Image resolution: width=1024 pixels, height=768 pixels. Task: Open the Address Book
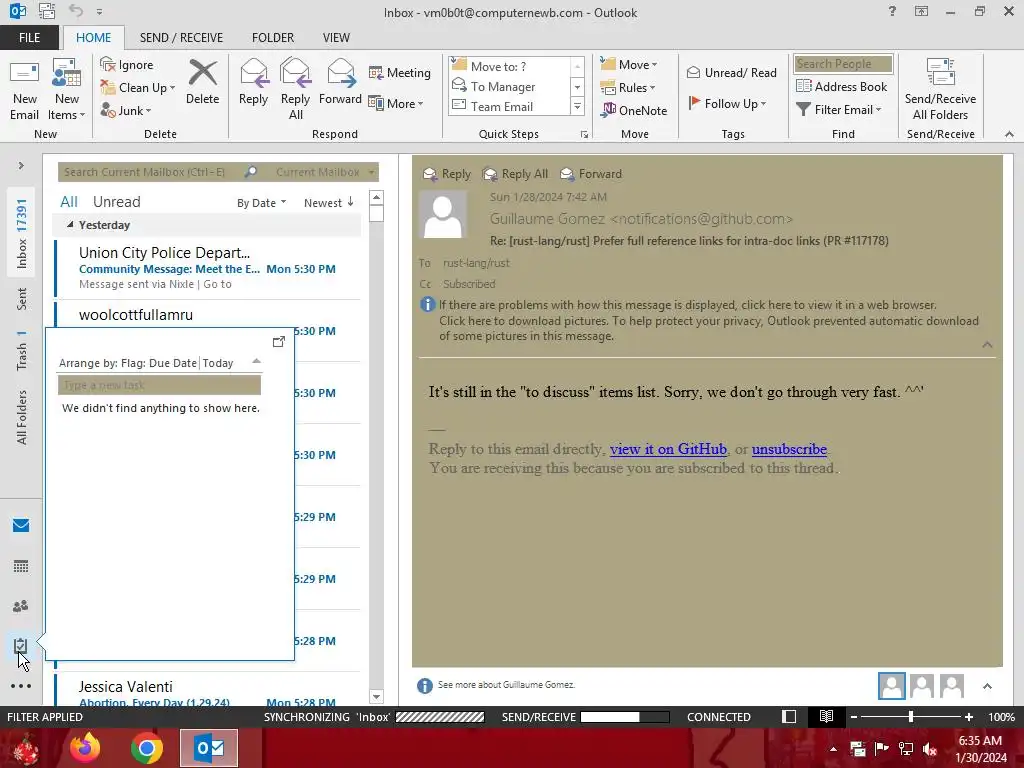(841, 86)
